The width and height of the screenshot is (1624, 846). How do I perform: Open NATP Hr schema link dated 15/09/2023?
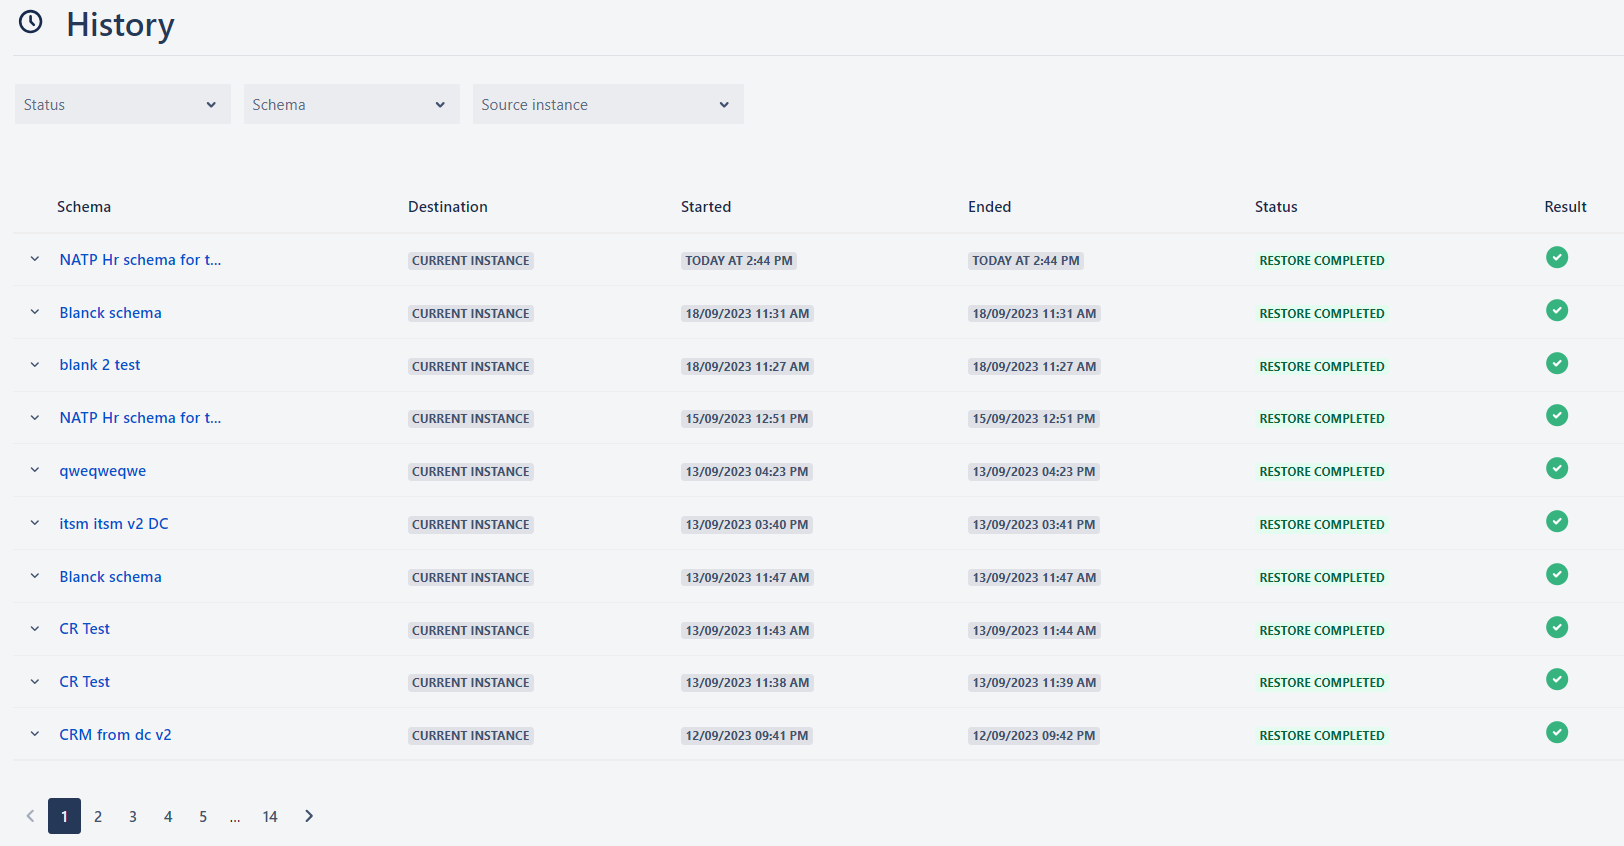click(140, 418)
